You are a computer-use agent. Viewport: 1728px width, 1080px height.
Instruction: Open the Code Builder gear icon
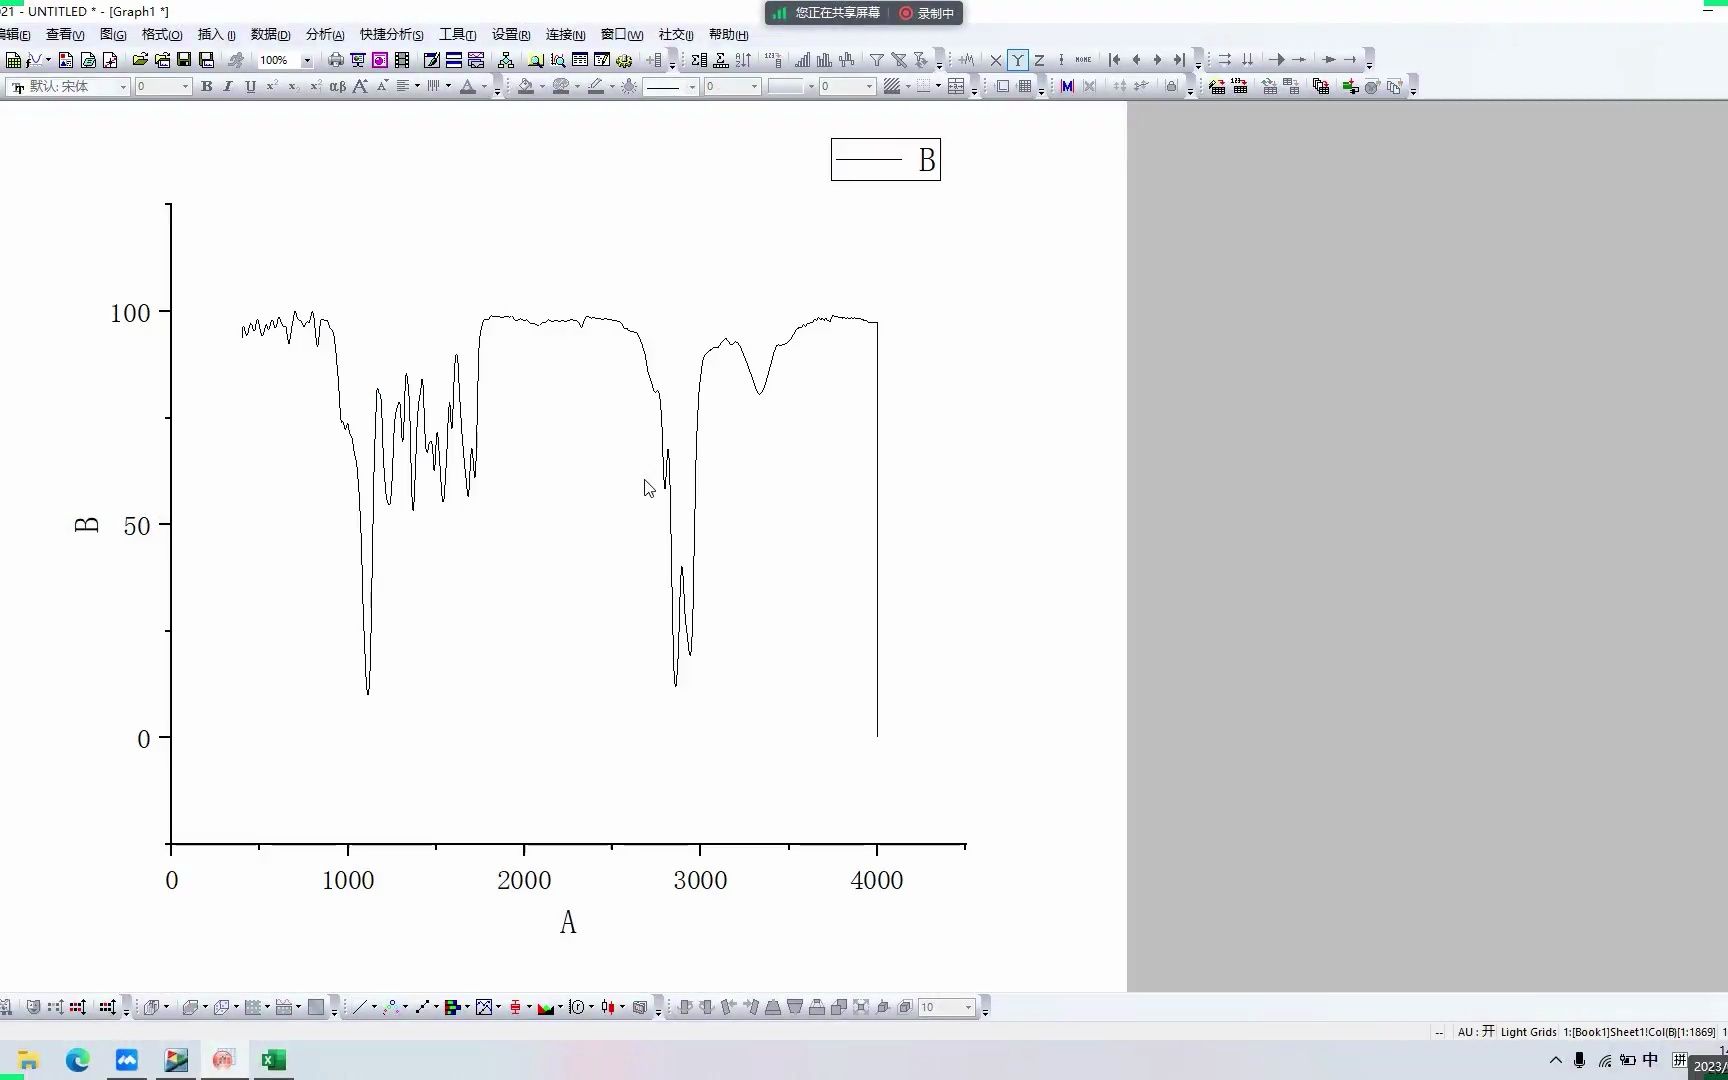624,60
